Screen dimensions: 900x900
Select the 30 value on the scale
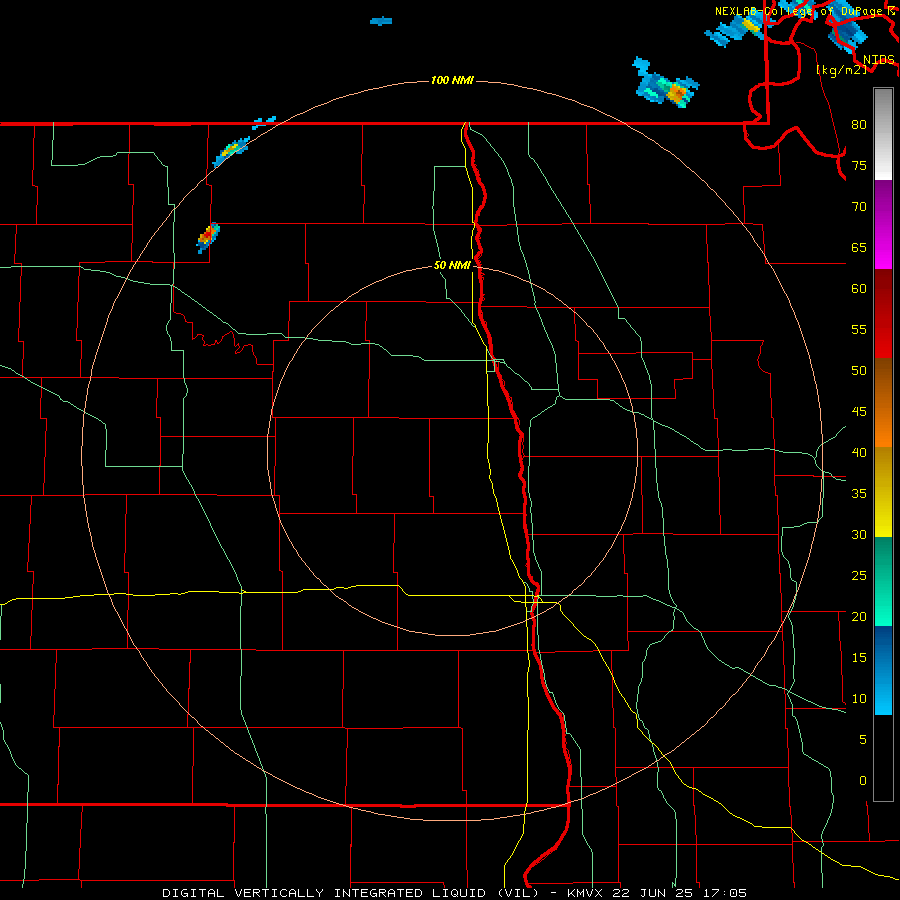[859, 535]
